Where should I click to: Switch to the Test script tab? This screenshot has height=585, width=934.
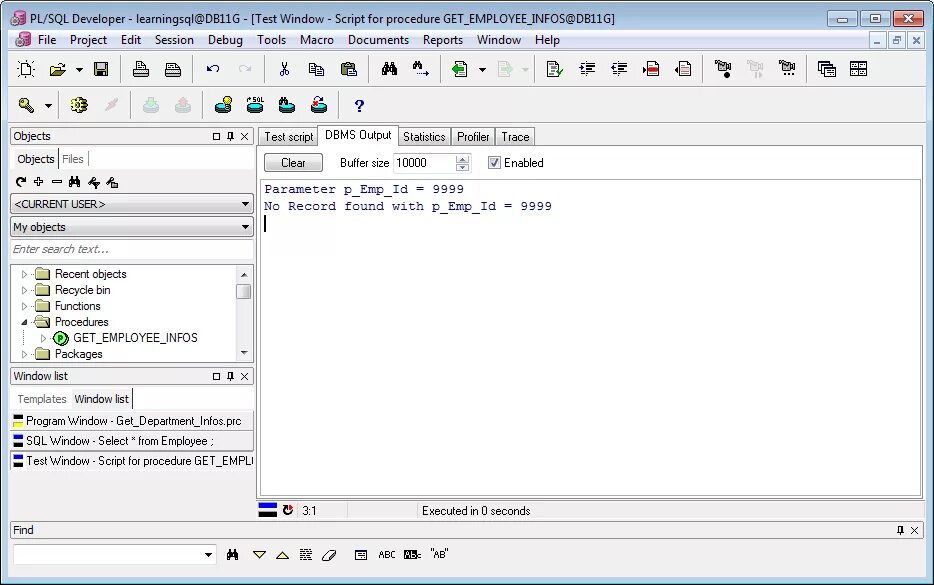(x=288, y=137)
